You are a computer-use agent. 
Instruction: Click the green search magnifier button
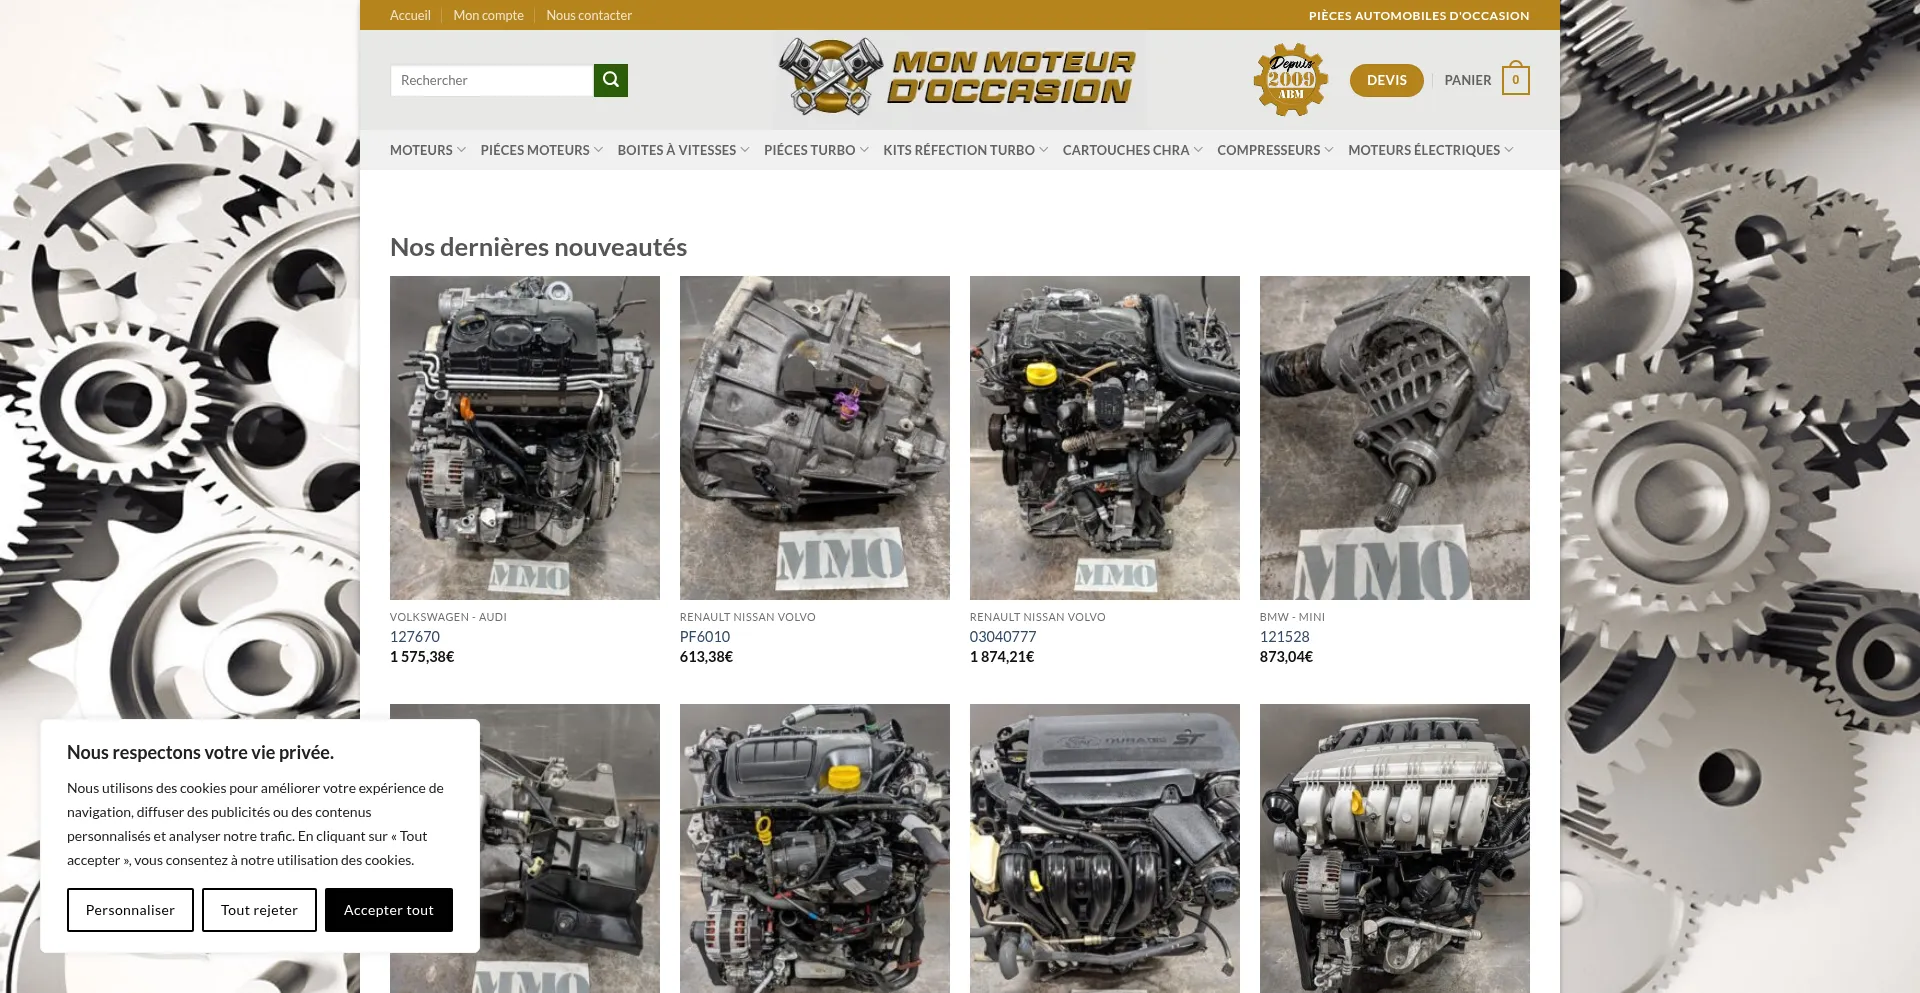pos(610,80)
